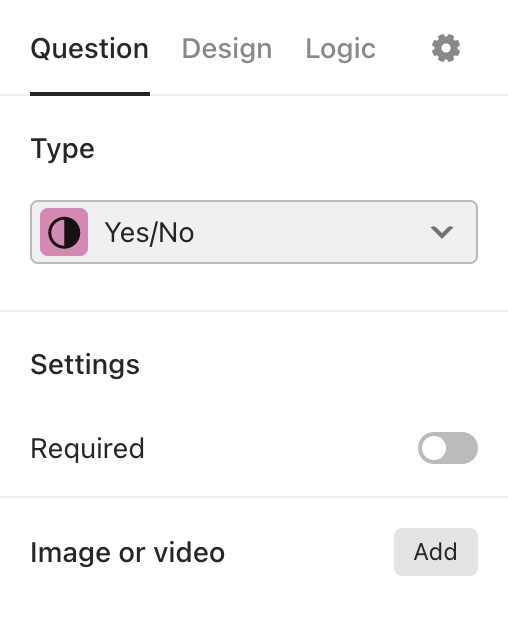Switch to the Design tab
Viewport: 508px width, 638px height.
pos(227,49)
